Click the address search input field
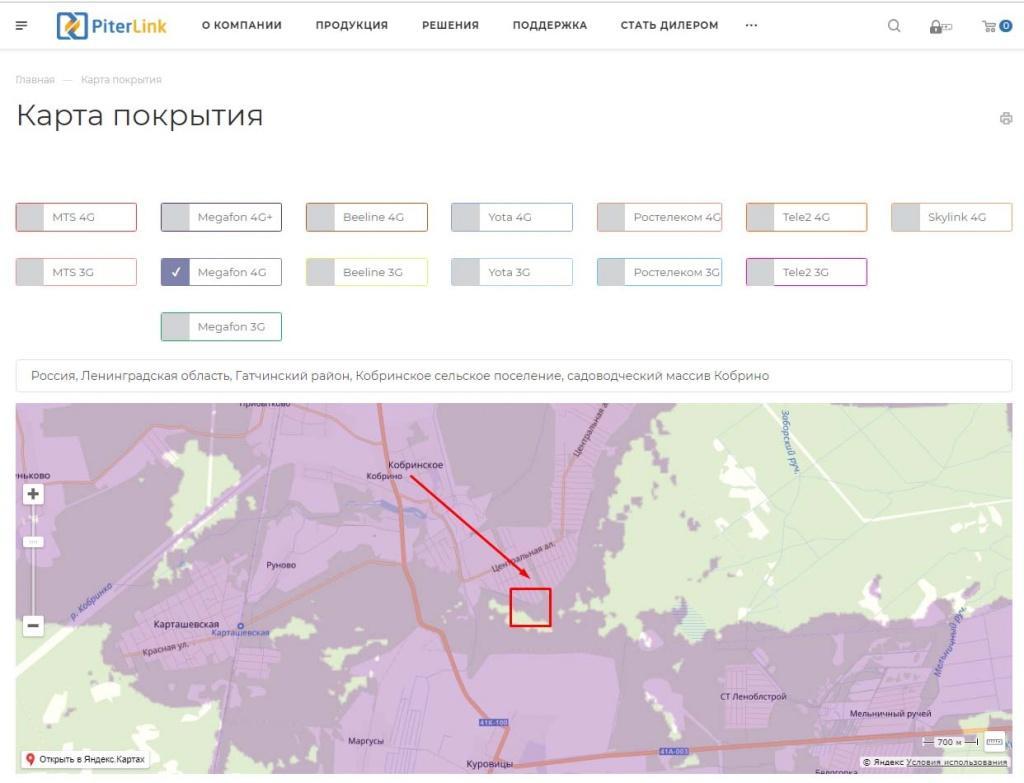The image size is (1024, 783). pyautogui.click(x=514, y=376)
